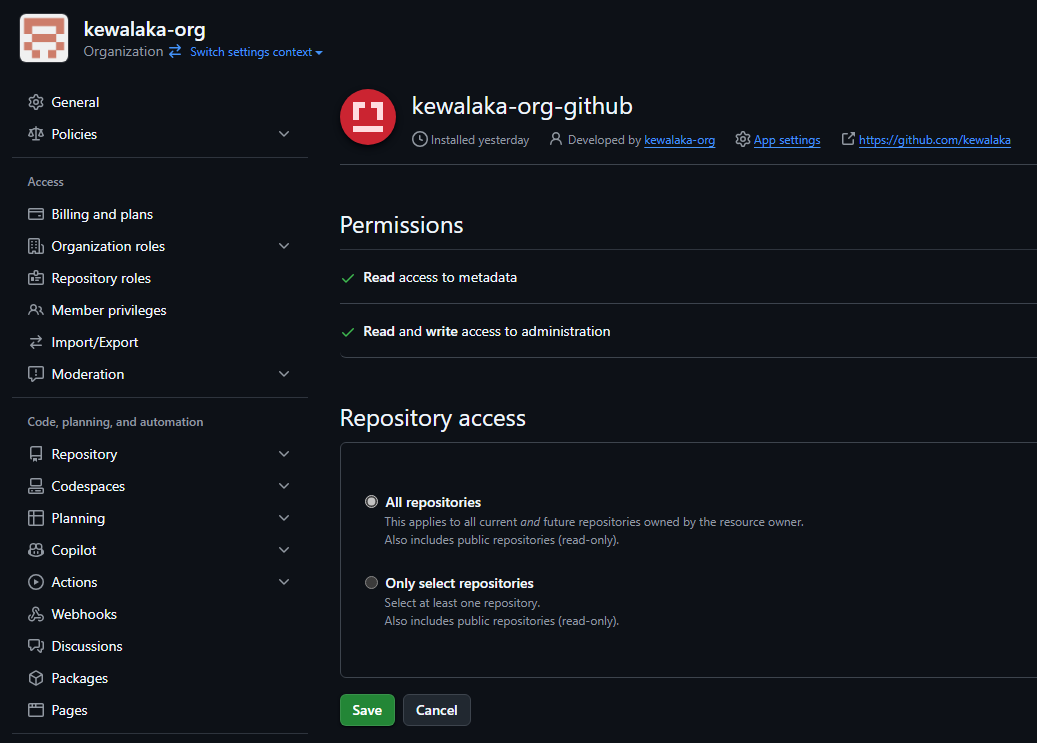This screenshot has width=1037, height=743.
Task: Click the Import/Export arrows icon
Action: (x=36, y=342)
